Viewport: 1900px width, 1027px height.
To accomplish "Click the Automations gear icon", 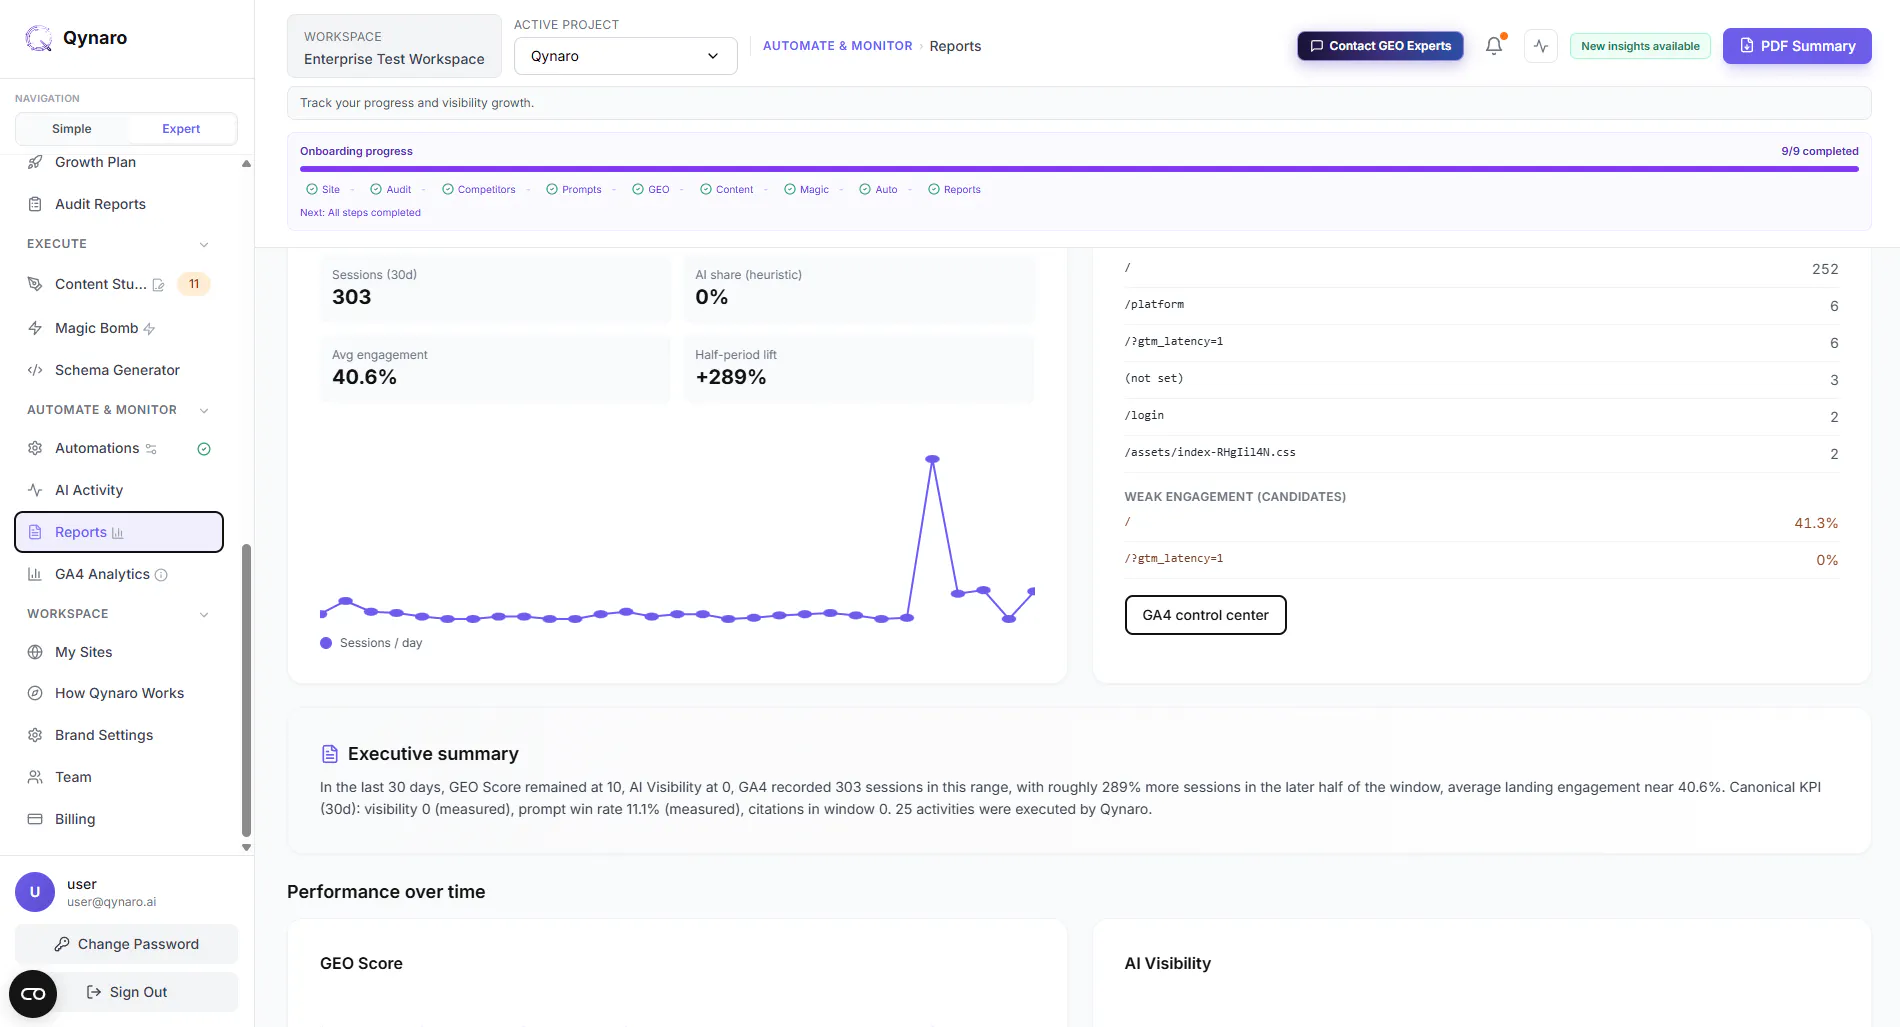I will (x=35, y=448).
